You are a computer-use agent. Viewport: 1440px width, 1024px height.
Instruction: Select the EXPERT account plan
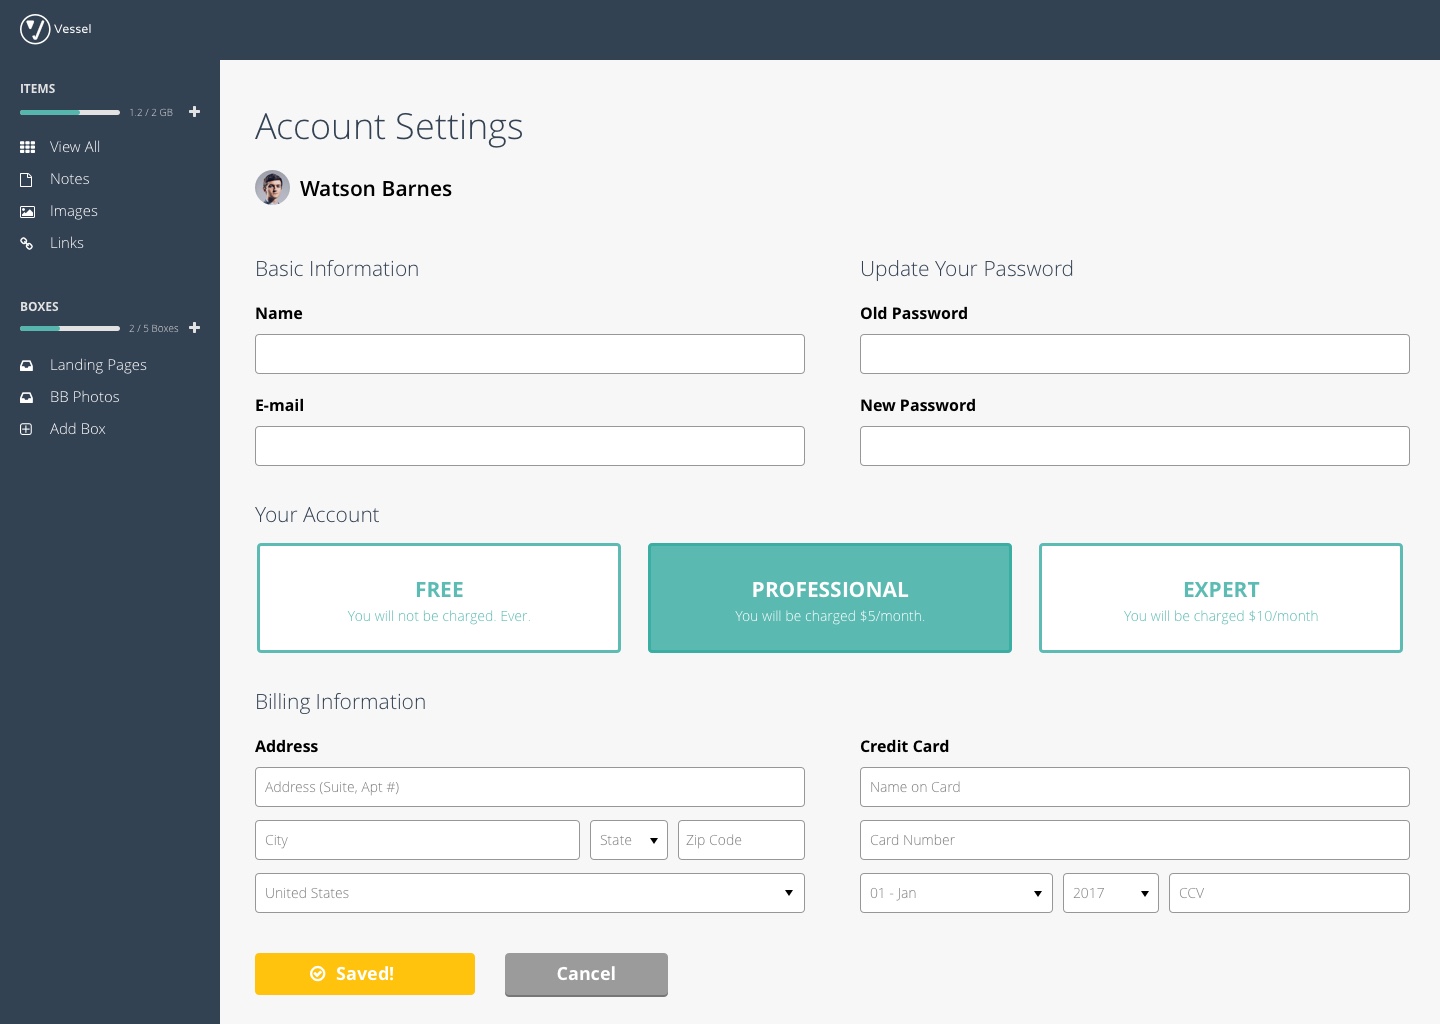[1221, 598]
